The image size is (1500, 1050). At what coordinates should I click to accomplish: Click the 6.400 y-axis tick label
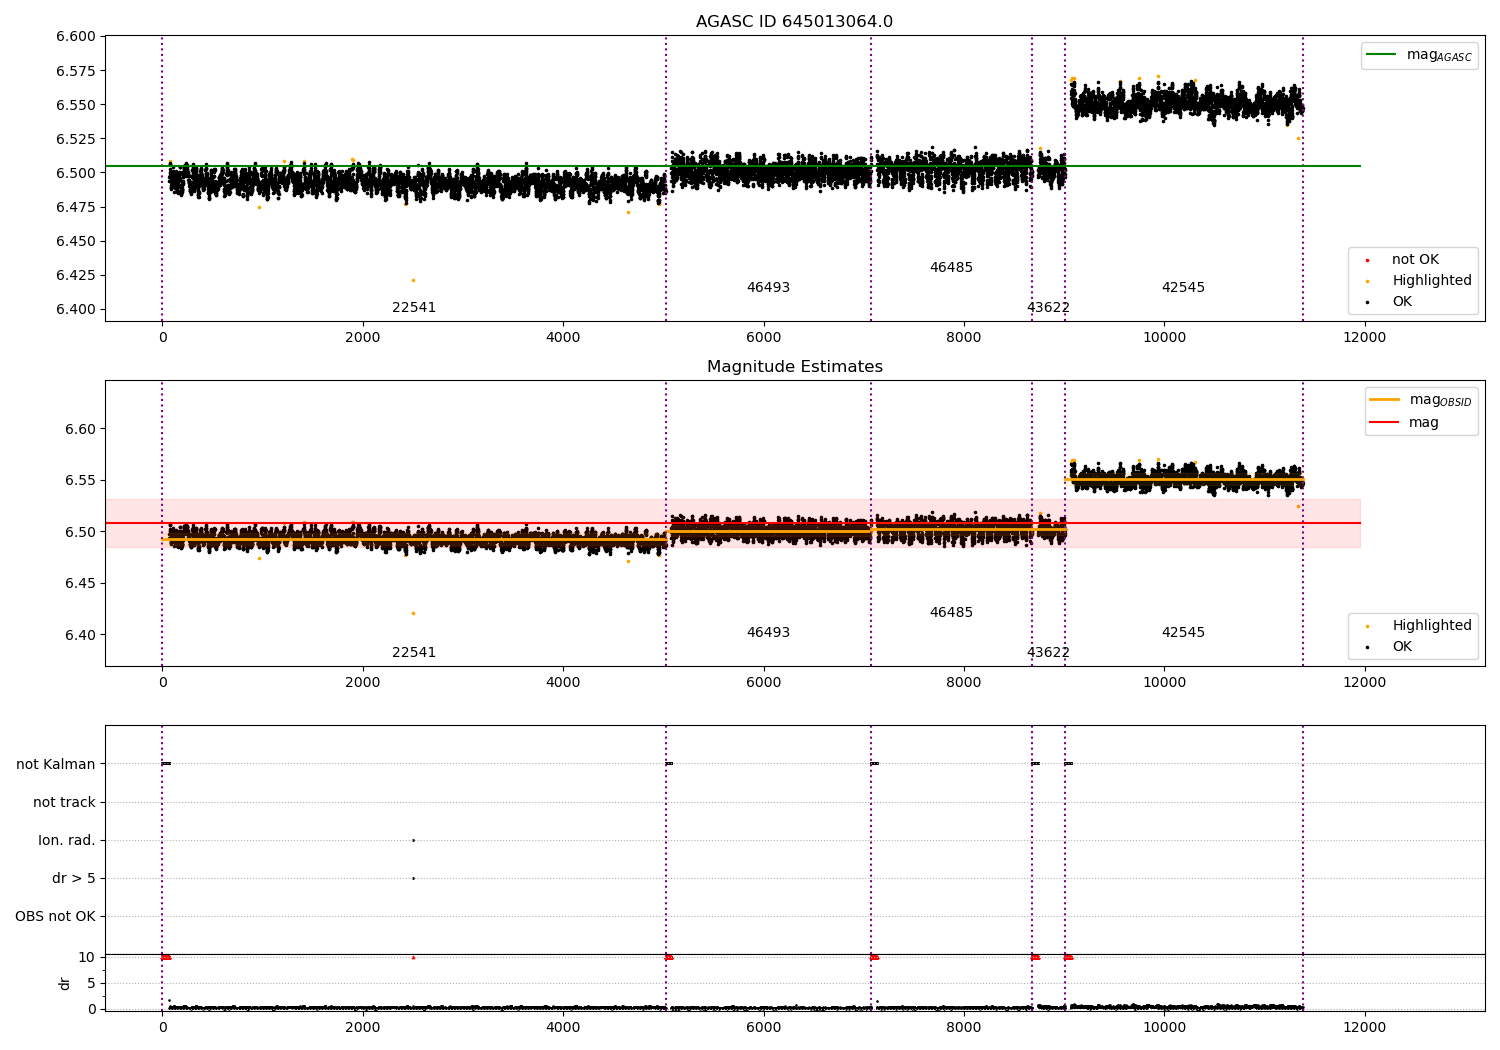click(76, 309)
